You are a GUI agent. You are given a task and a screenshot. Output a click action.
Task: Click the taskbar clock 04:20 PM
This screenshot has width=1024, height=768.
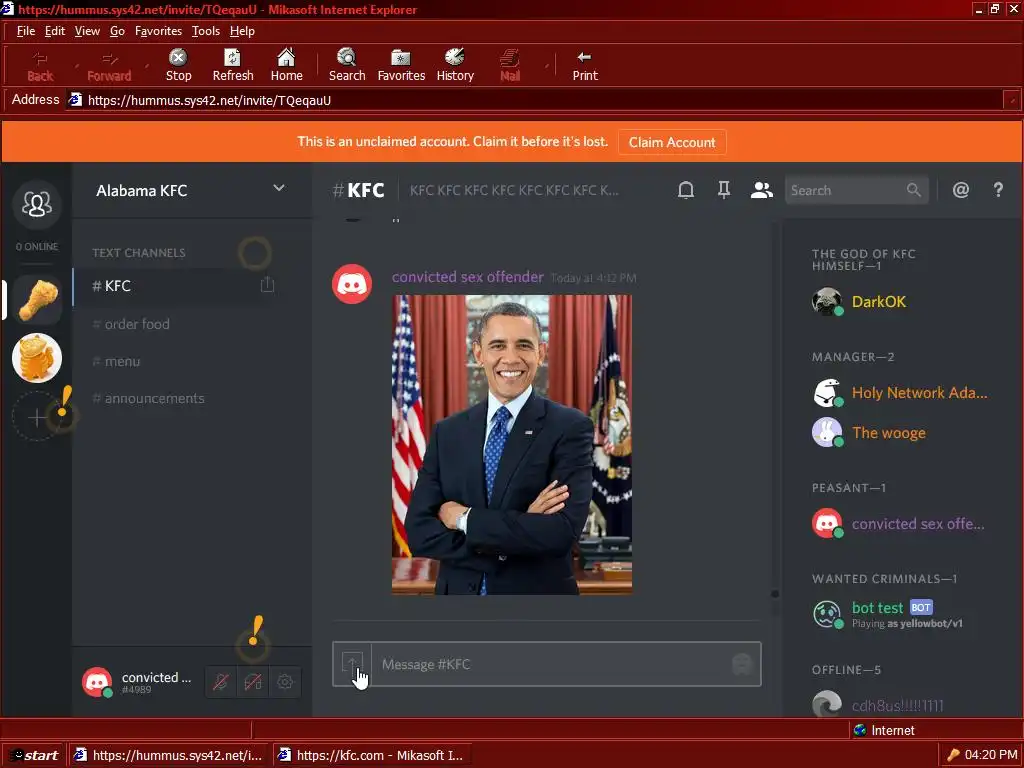[991, 755]
